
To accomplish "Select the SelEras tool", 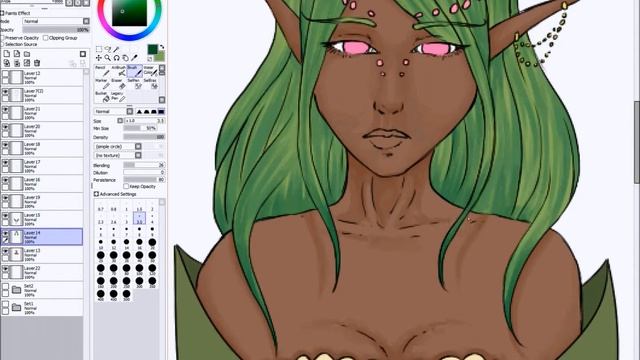I will pyautogui.click(x=150, y=84).
